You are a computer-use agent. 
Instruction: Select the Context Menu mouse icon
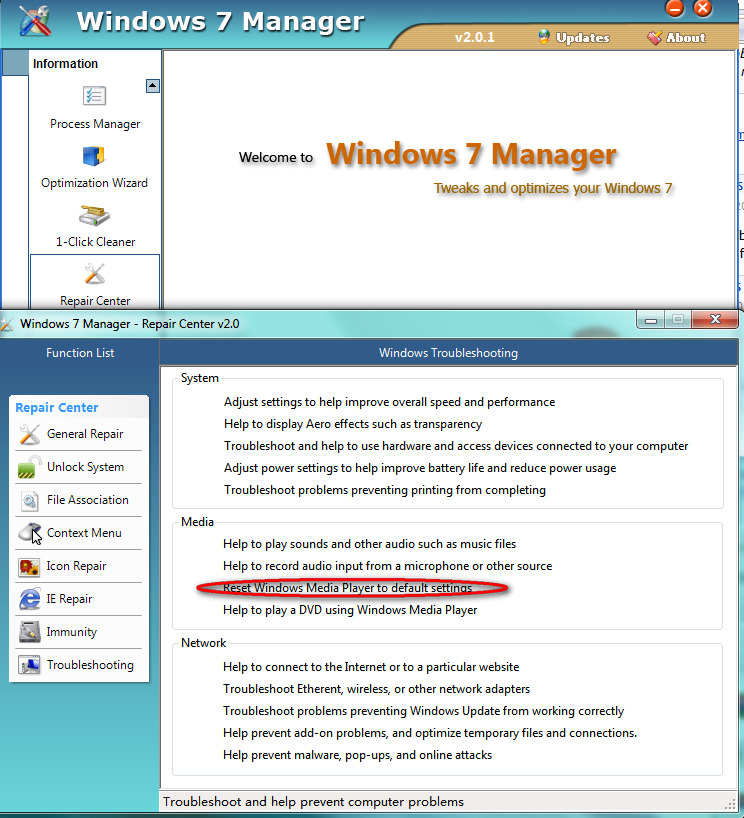point(30,533)
